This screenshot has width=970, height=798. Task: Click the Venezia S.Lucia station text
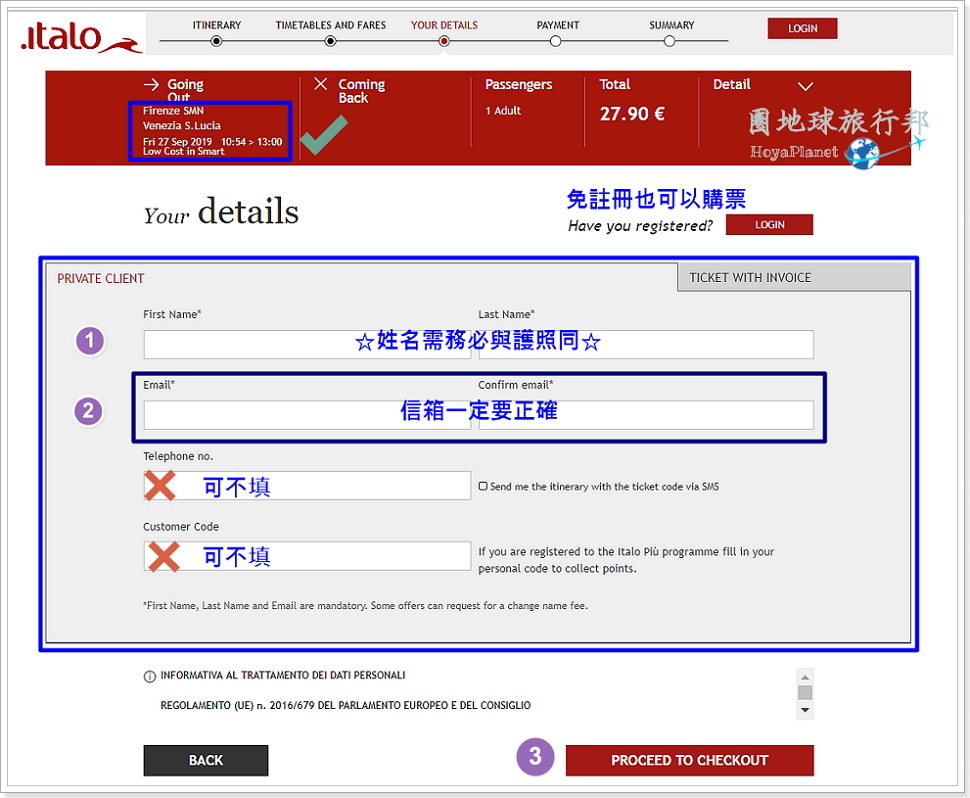[181, 126]
